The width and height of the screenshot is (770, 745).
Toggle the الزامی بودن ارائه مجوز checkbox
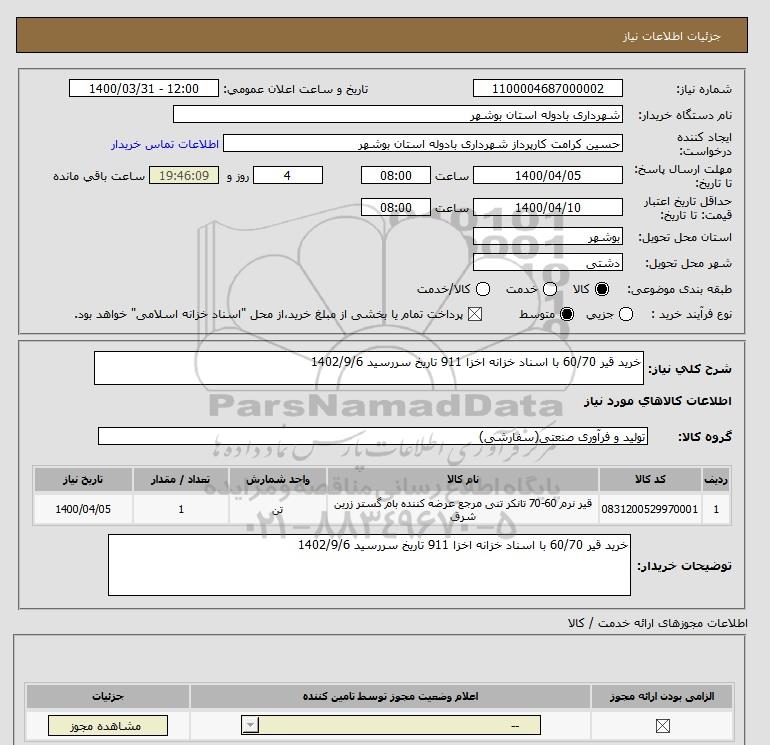point(662,725)
